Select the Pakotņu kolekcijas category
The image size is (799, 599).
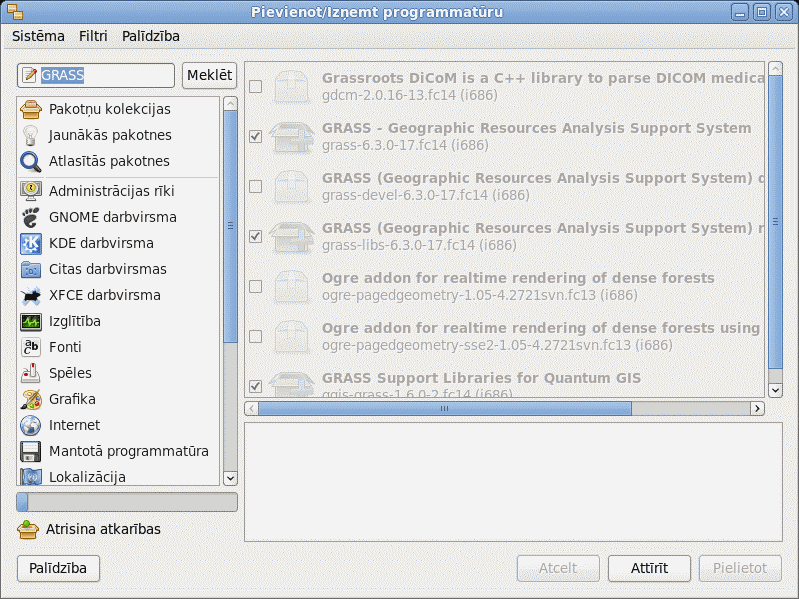pos(119,109)
